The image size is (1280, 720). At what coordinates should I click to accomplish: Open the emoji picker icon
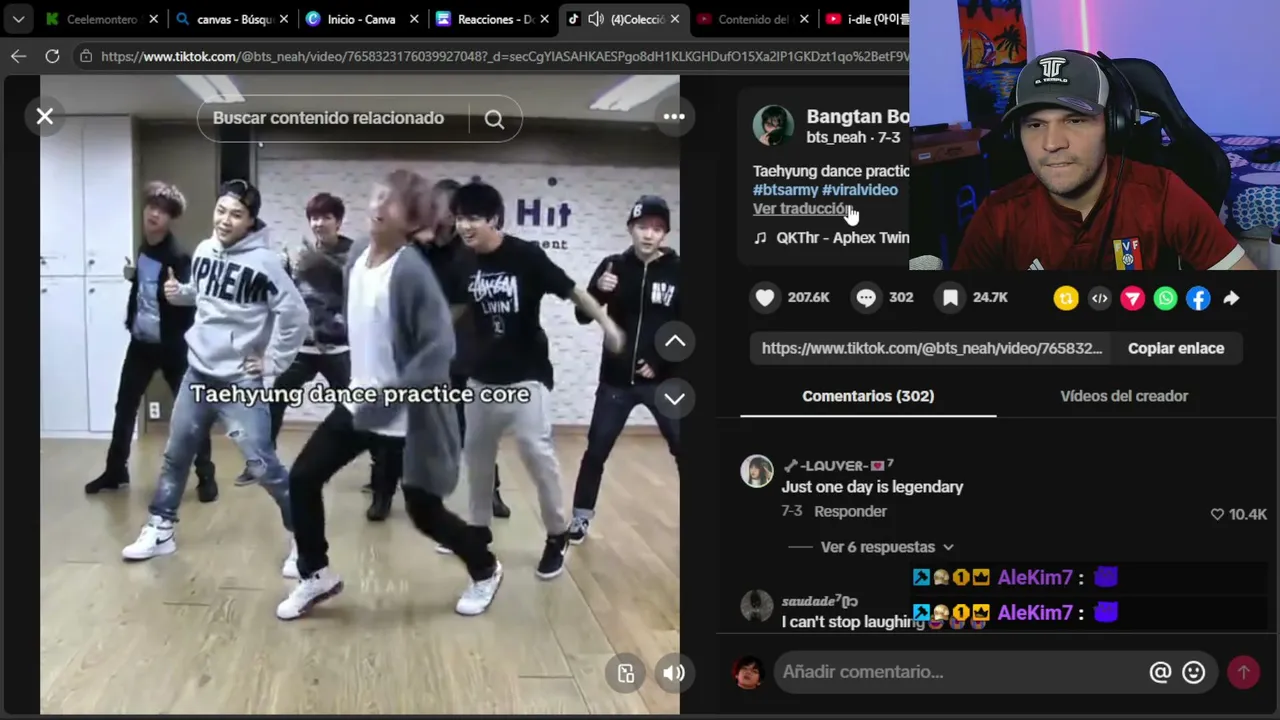(1193, 672)
